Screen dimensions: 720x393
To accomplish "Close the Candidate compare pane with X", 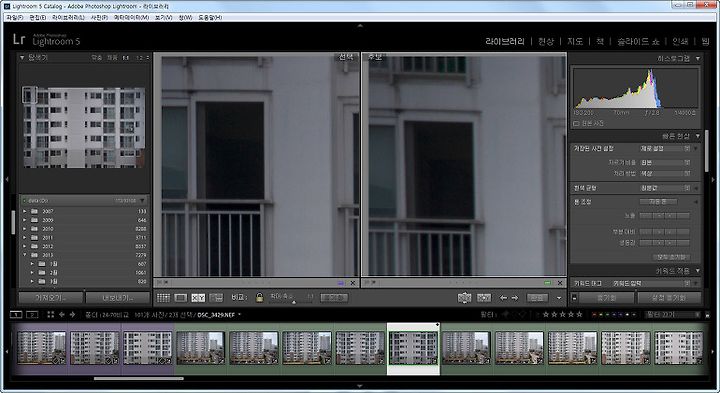I will 560,283.
